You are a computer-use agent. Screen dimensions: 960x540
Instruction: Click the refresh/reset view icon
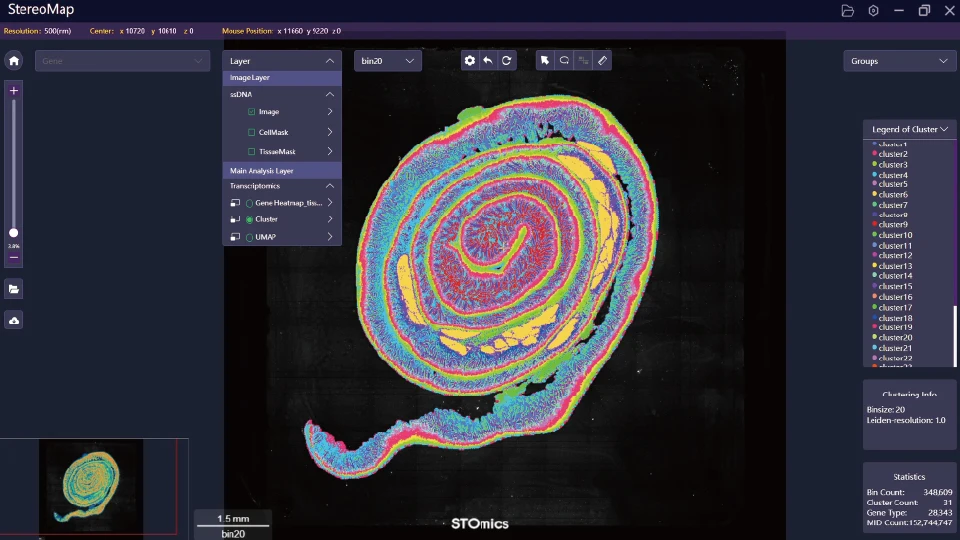507,61
